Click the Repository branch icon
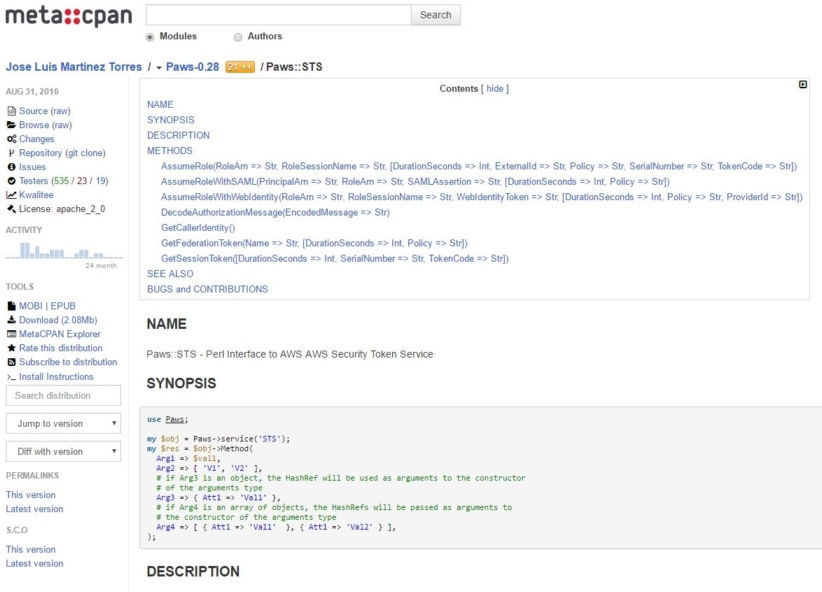 [12, 153]
